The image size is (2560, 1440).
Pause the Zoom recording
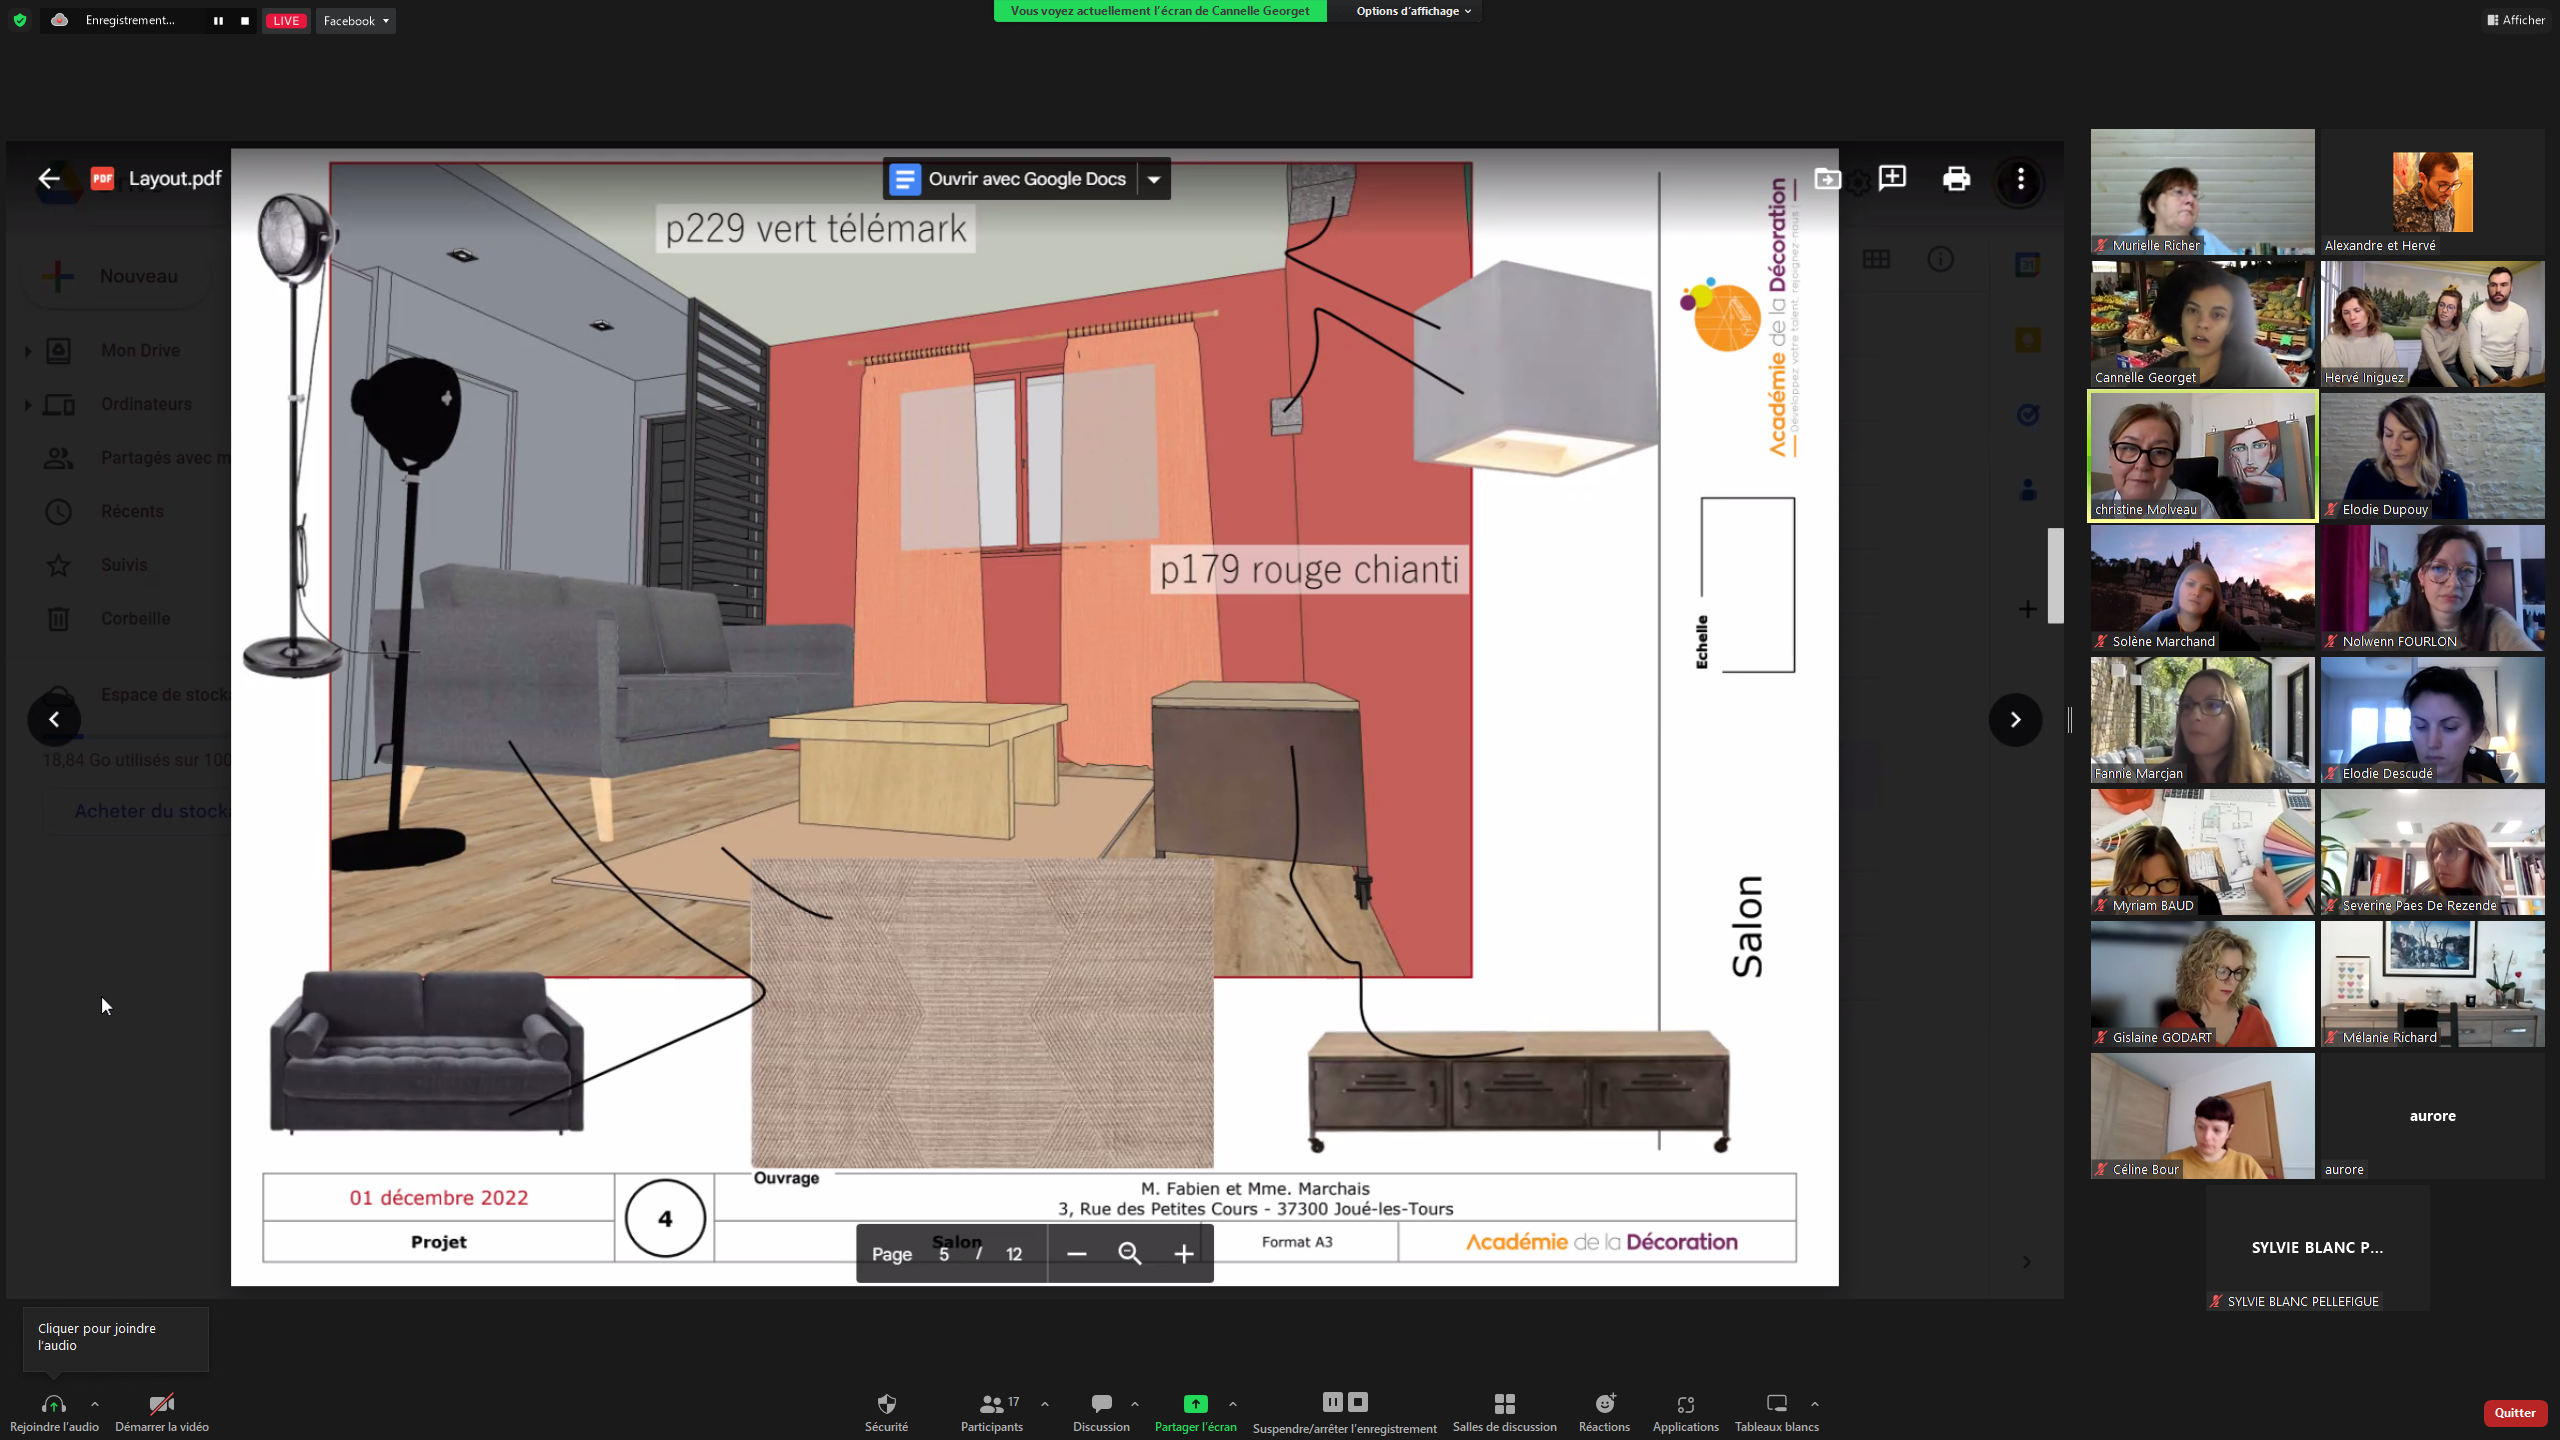pos(218,20)
